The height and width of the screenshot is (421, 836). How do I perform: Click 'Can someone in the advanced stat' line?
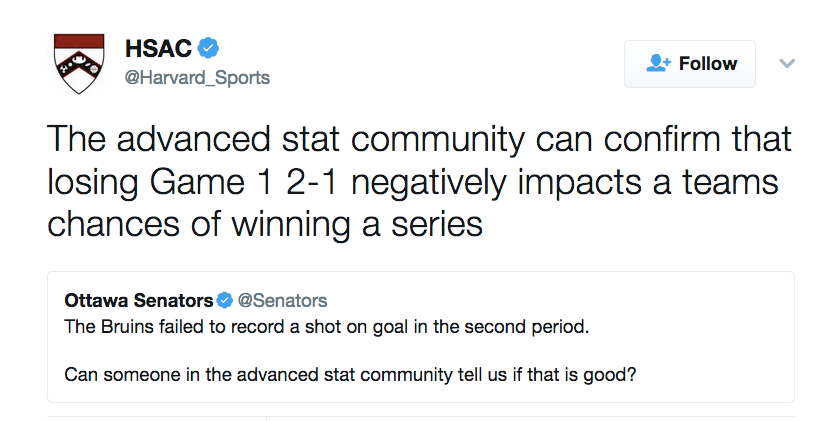coord(350,374)
